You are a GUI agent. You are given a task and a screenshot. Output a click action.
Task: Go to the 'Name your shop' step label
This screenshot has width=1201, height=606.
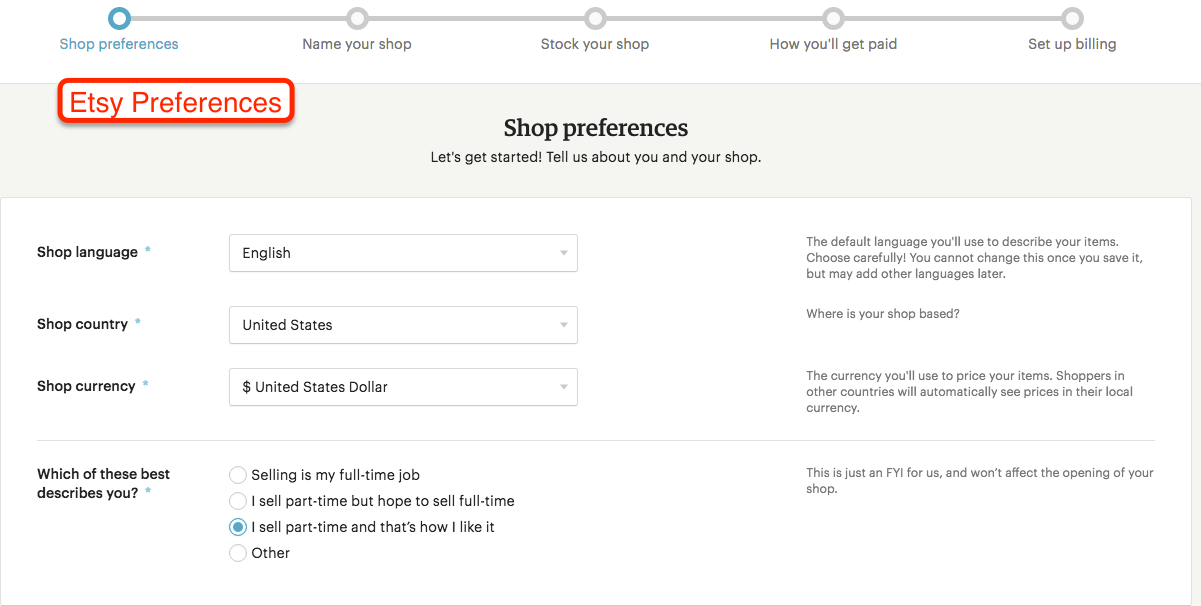(x=357, y=44)
